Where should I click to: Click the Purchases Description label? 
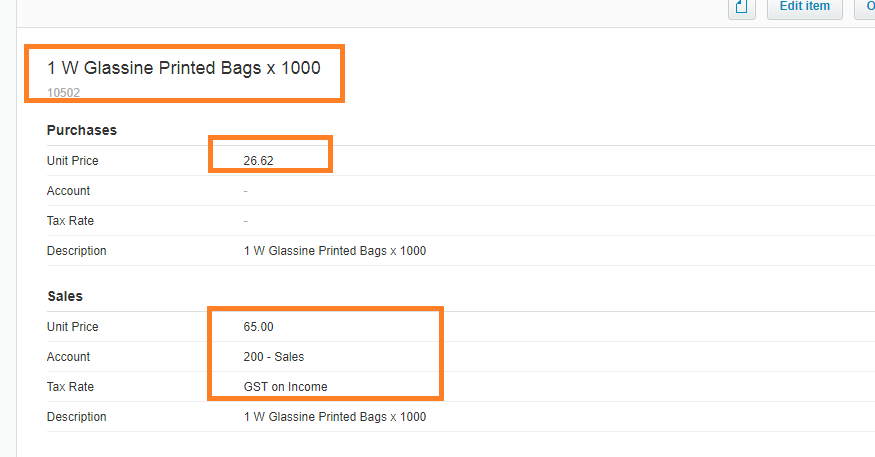click(76, 251)
